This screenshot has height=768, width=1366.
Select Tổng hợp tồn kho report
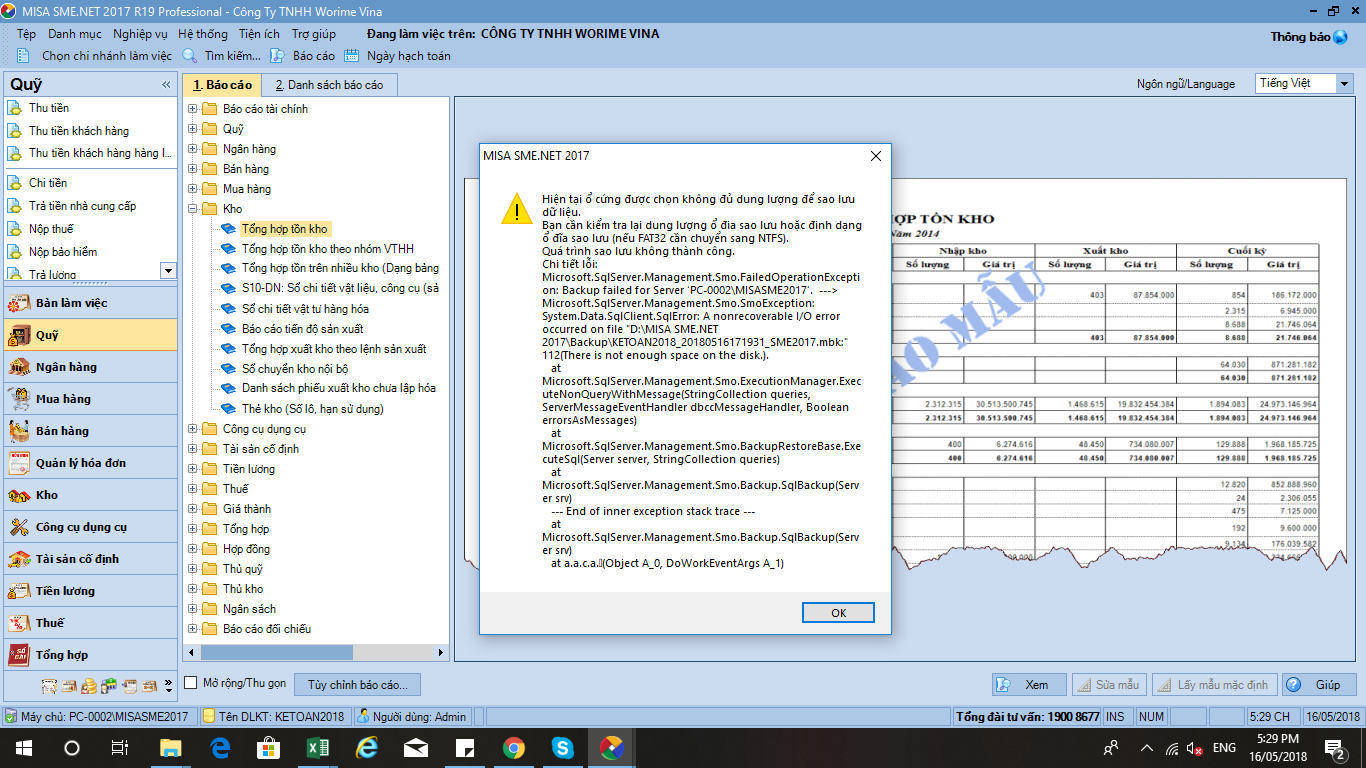click(x=284, y=229)
